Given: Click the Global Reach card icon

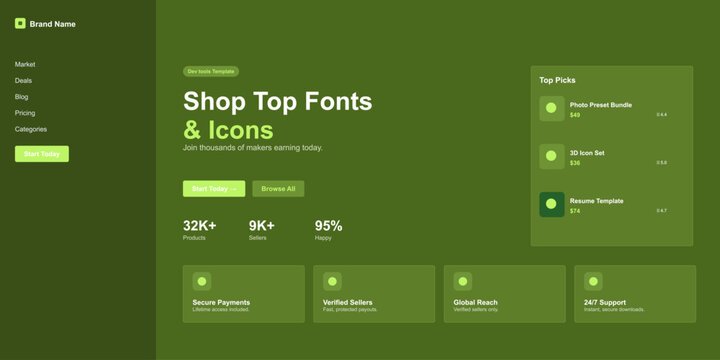Looking at the screenshot, I should pyautogui.click(x=463, y=281).
